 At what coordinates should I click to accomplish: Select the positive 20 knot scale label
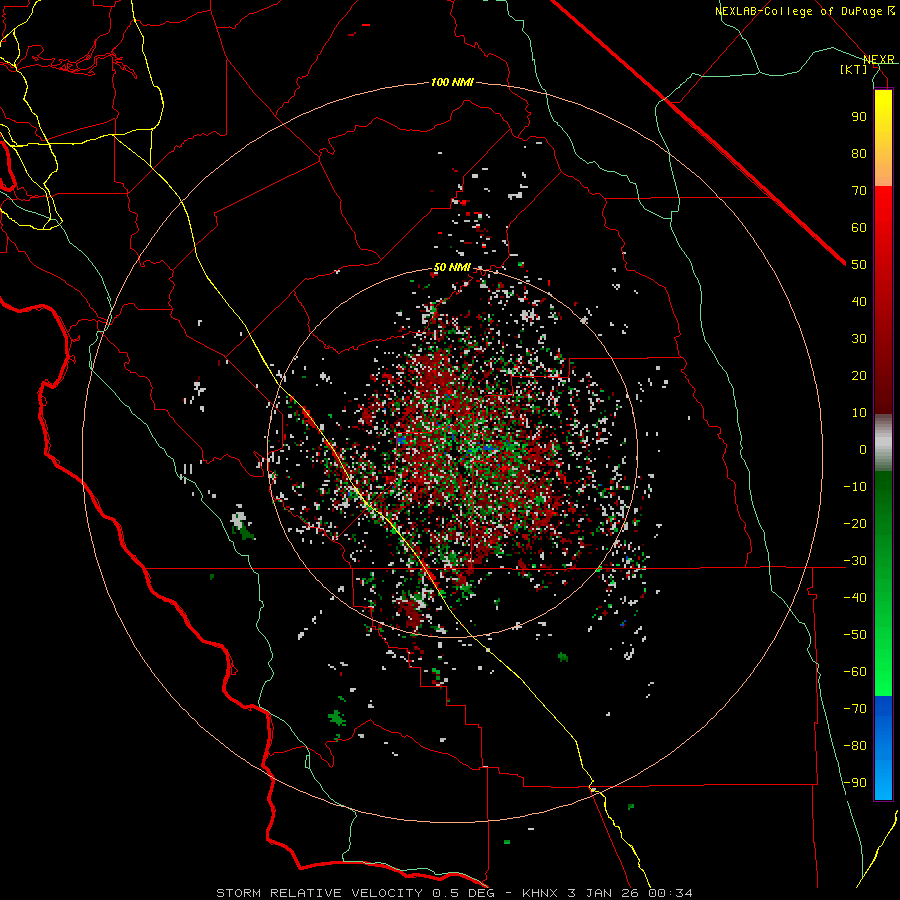point(859,375)
